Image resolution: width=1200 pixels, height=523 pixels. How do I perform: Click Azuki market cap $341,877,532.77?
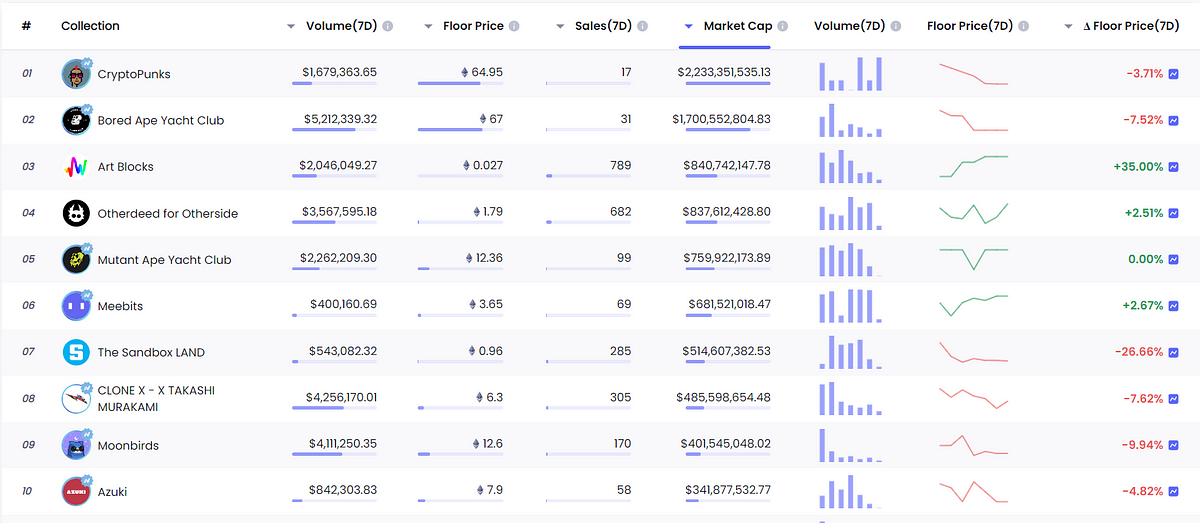point(728,490)
